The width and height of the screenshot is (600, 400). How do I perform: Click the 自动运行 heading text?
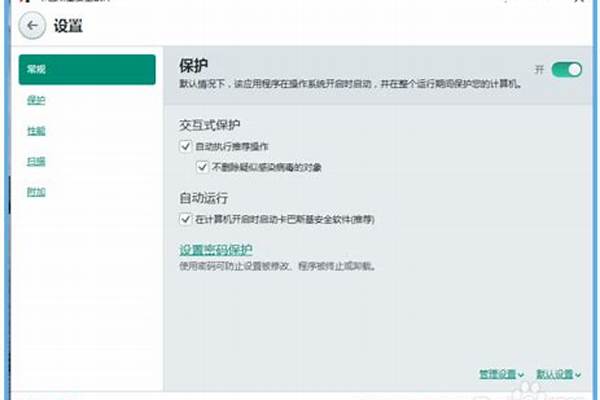pyautogui.click(x=204, y=198)
